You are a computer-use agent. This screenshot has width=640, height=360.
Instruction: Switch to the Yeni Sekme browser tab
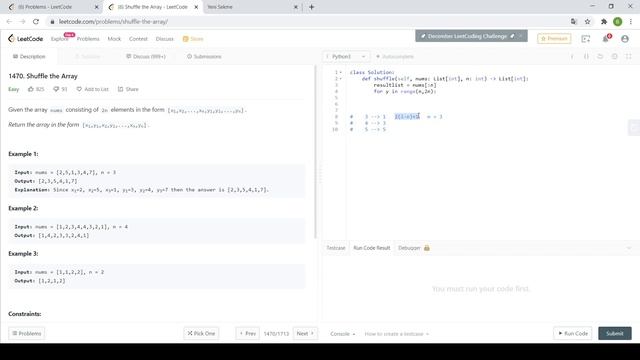tap(252, 7)
